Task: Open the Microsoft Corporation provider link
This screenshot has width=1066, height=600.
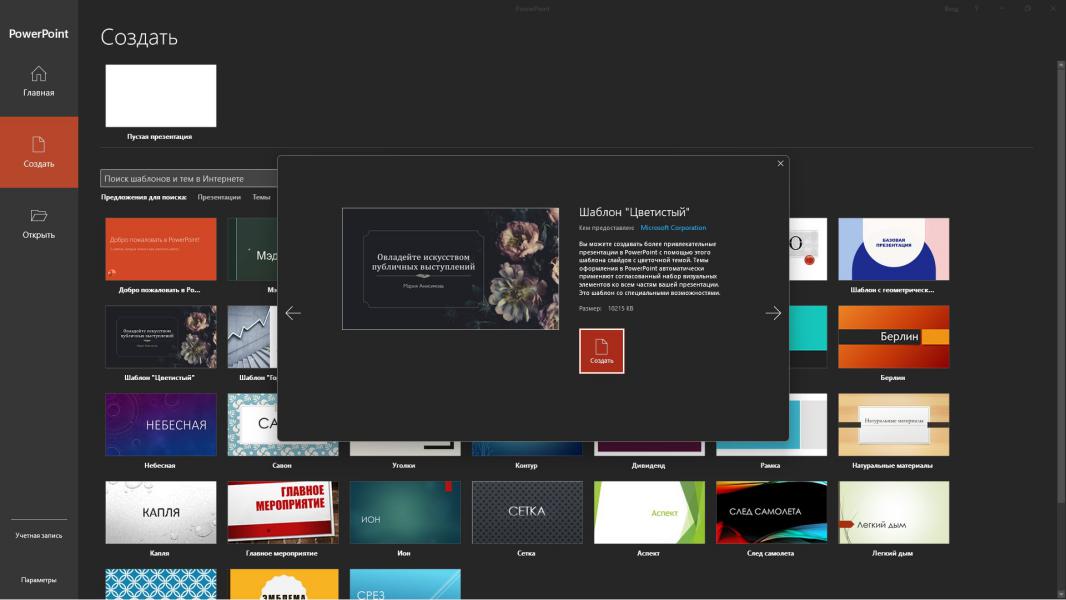Action: (673, 228)
